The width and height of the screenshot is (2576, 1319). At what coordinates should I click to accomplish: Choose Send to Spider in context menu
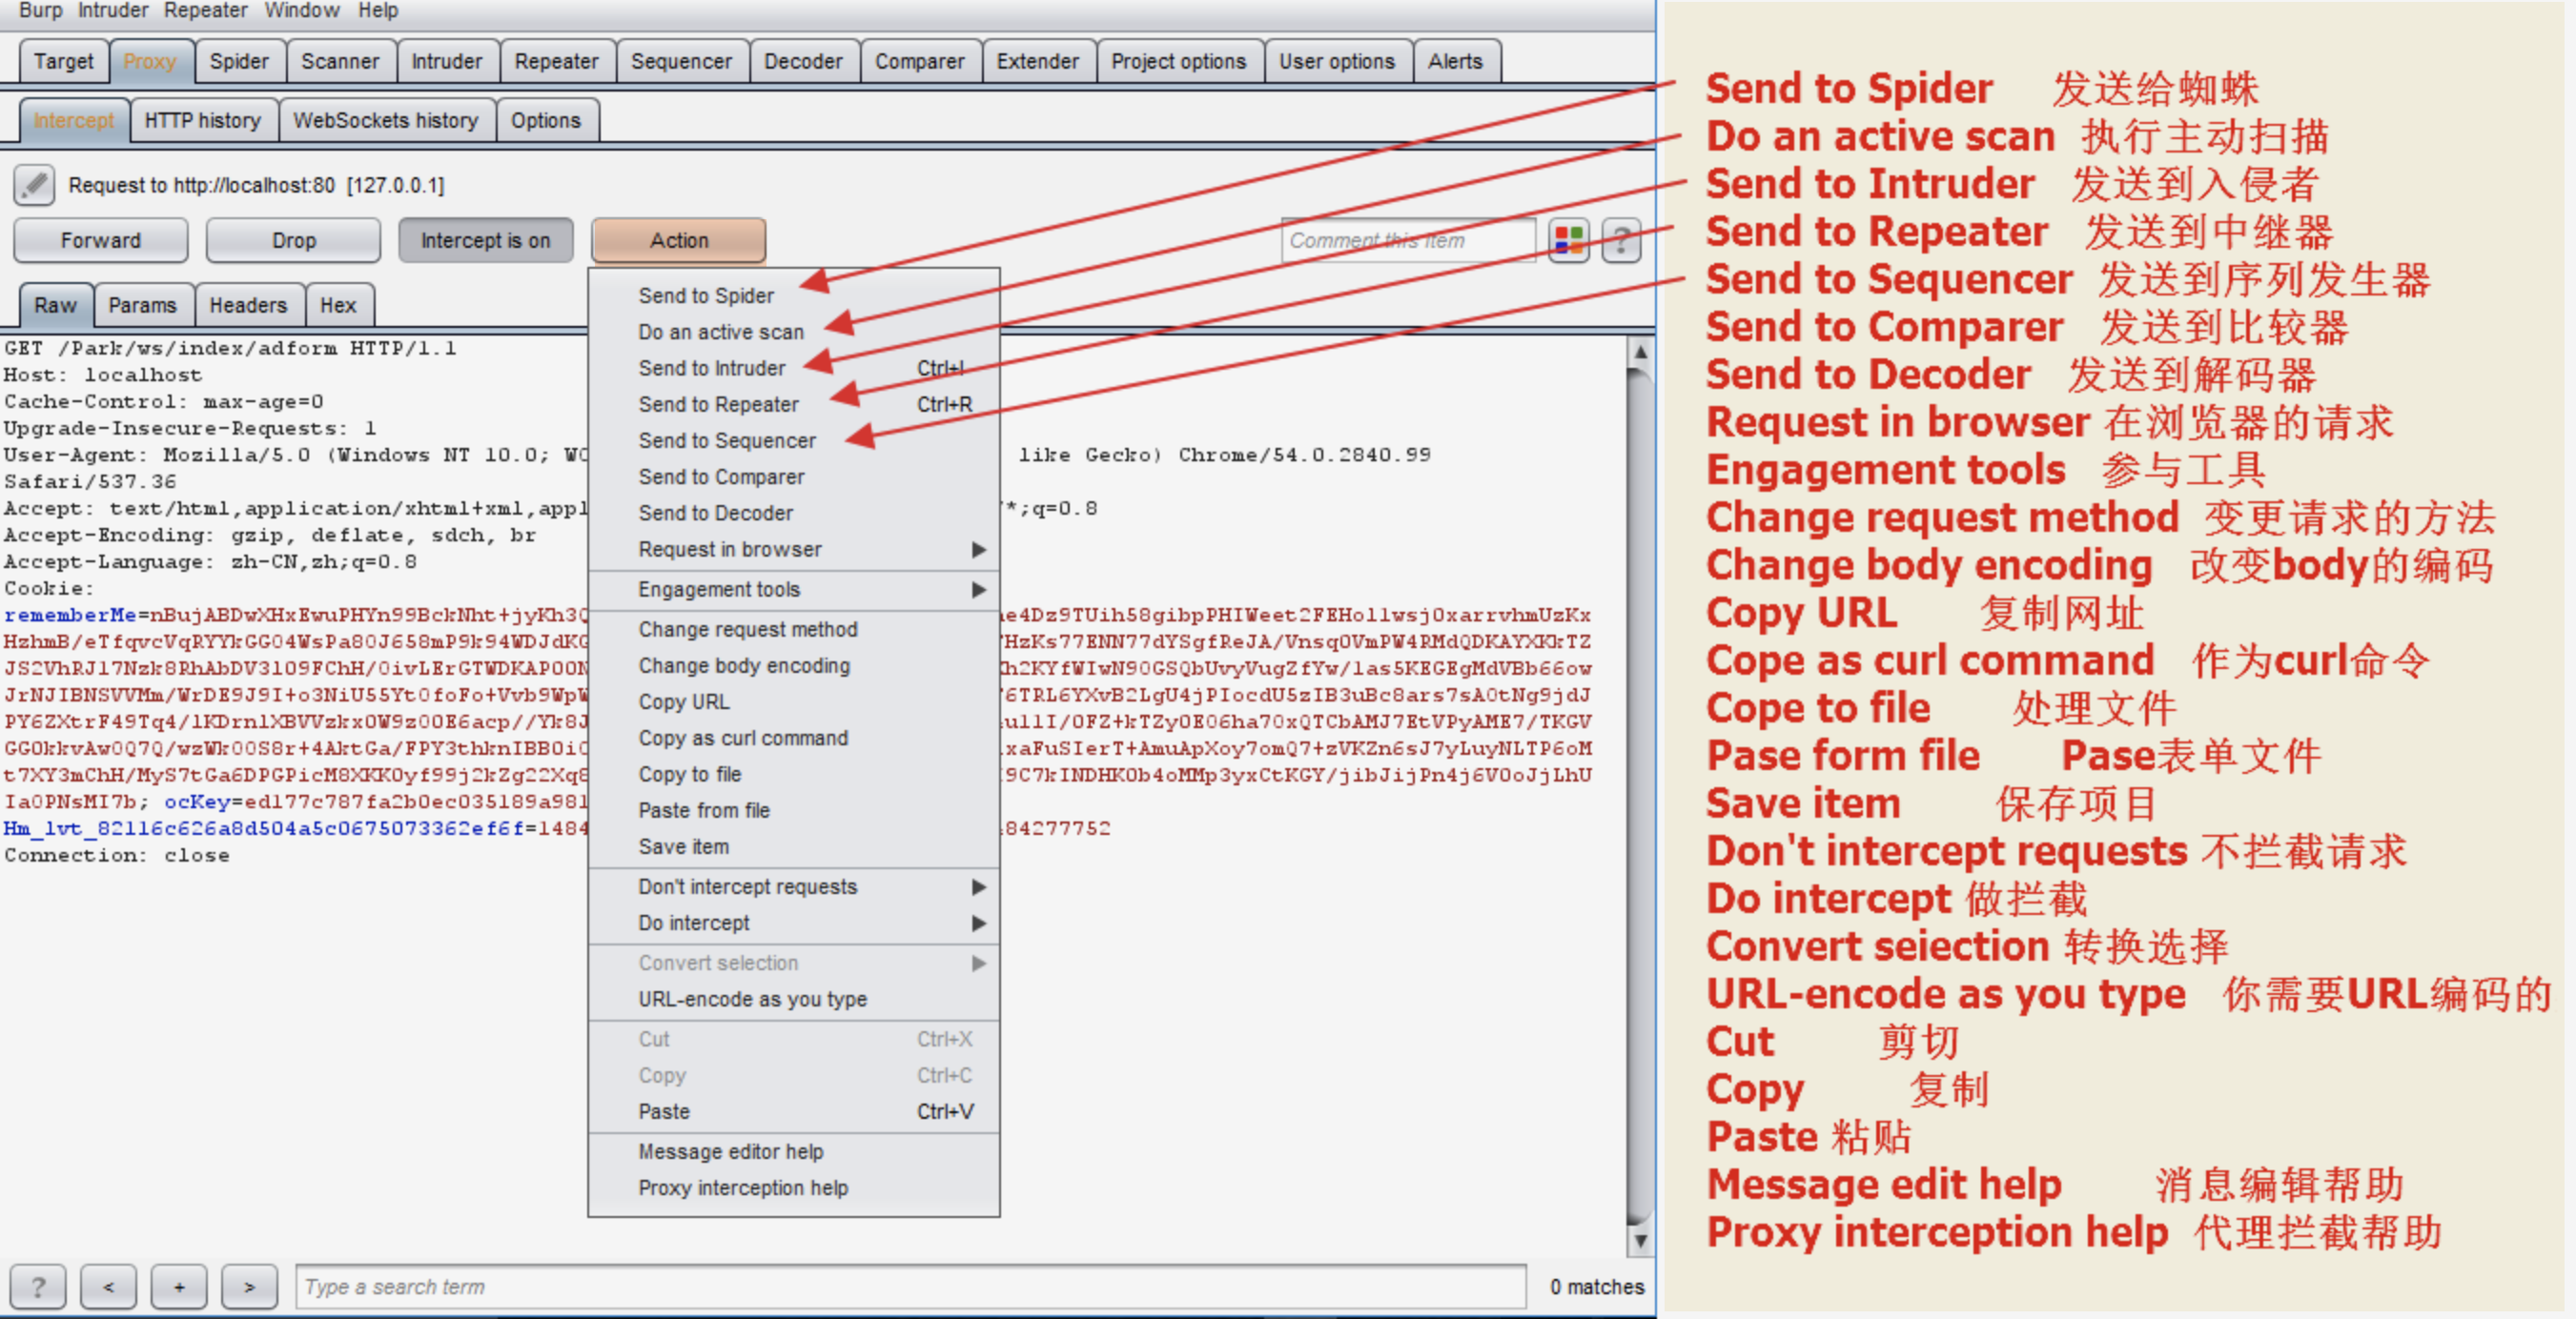[794, 296]
